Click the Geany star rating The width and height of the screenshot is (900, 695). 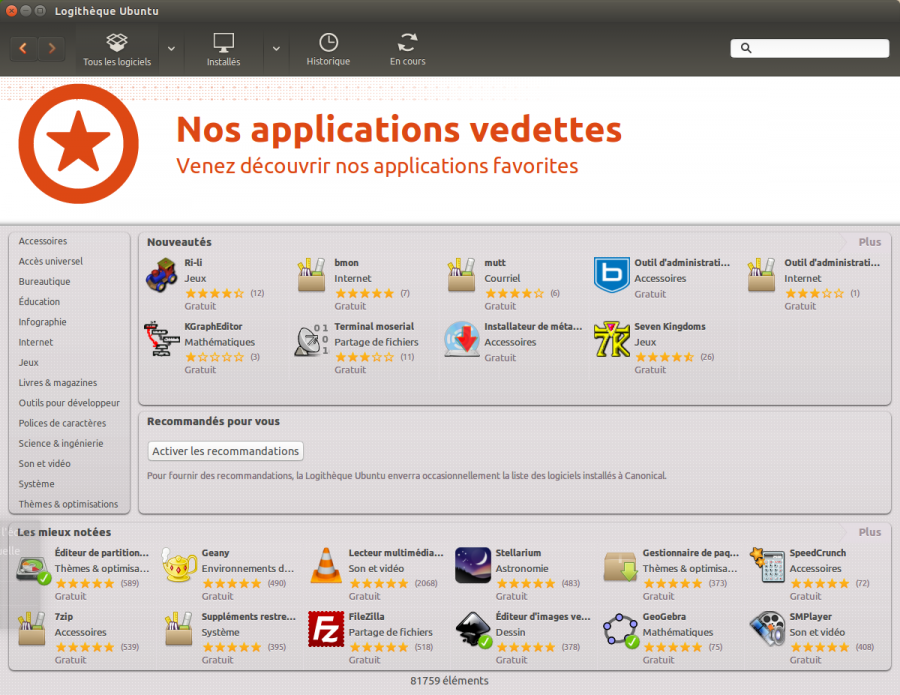coord(231,584)
